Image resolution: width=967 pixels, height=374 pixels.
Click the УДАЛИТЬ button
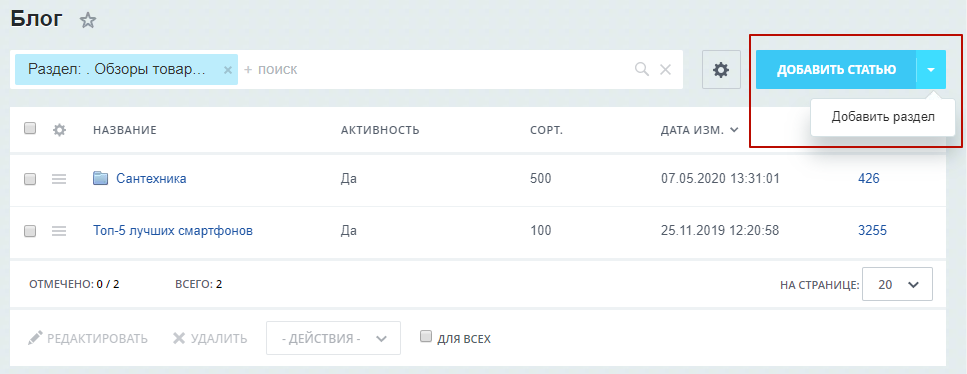[x=210, y=338]
